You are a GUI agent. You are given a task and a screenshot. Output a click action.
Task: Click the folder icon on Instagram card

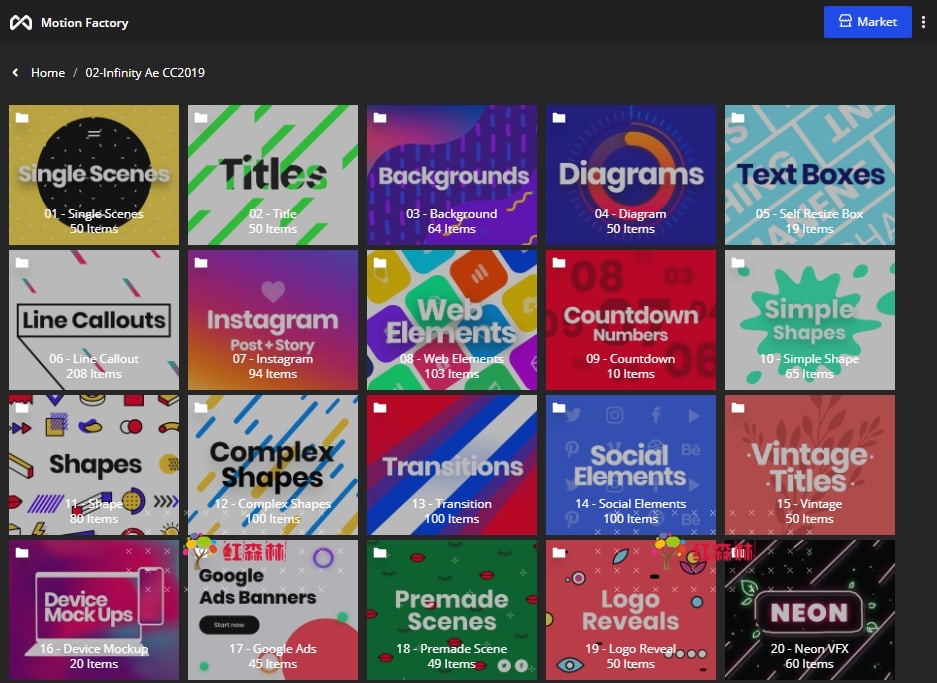click(x=201, y=263)
